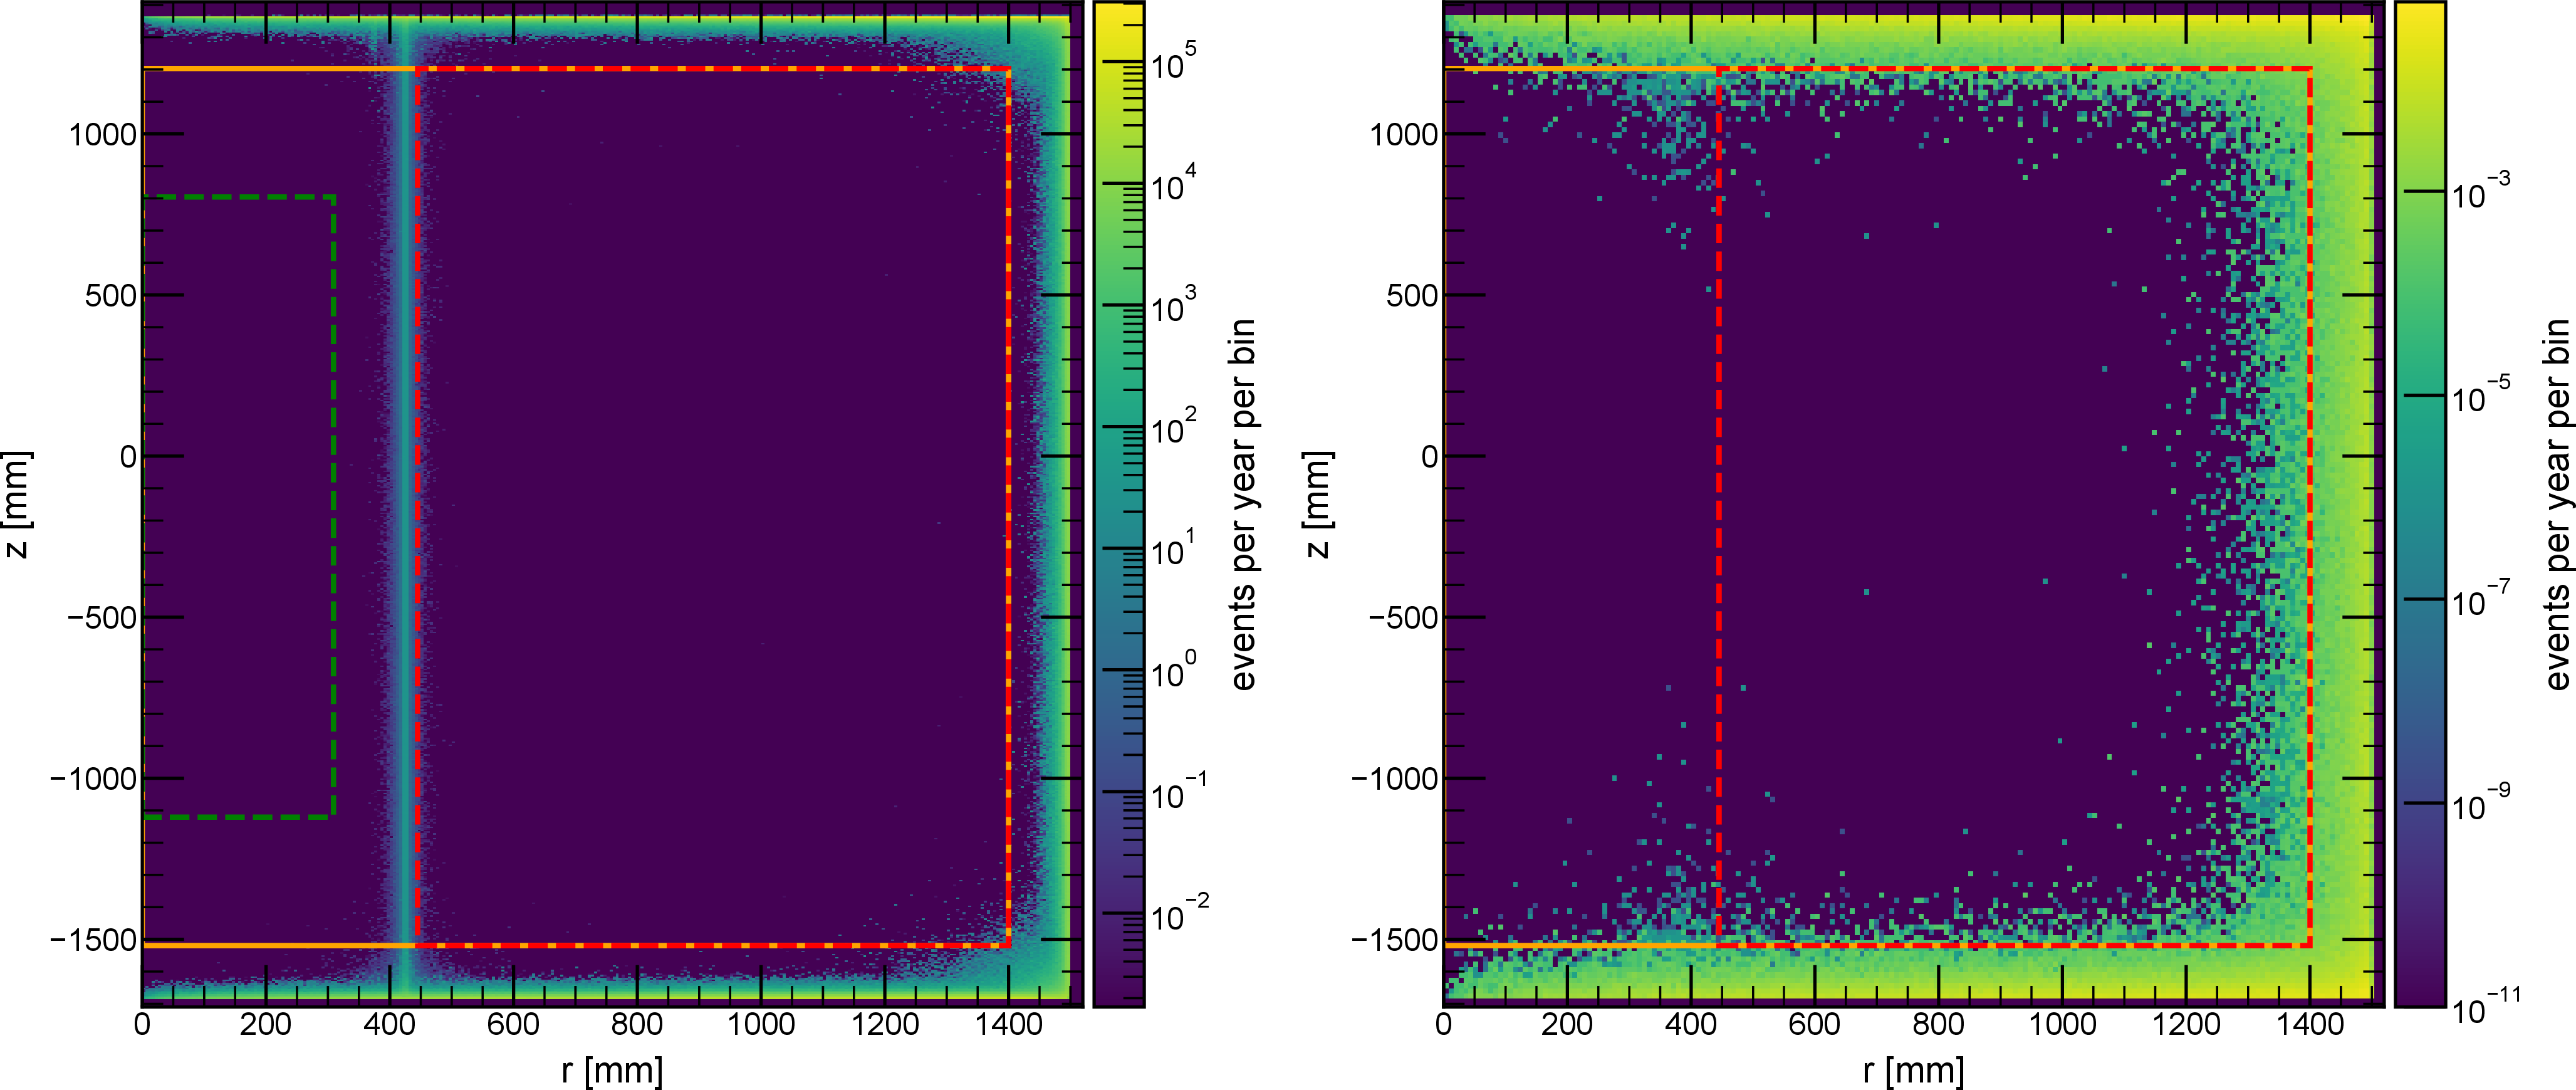The image size is (2576, 1090).
Task: Click the left plot's r-axis tick label 600
Action: point(514,1025)
